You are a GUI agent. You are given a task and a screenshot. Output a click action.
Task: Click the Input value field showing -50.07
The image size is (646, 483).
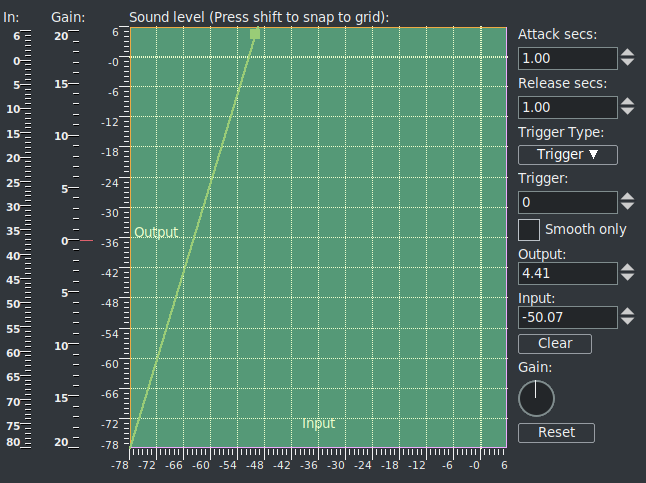[x=567, y=317]
